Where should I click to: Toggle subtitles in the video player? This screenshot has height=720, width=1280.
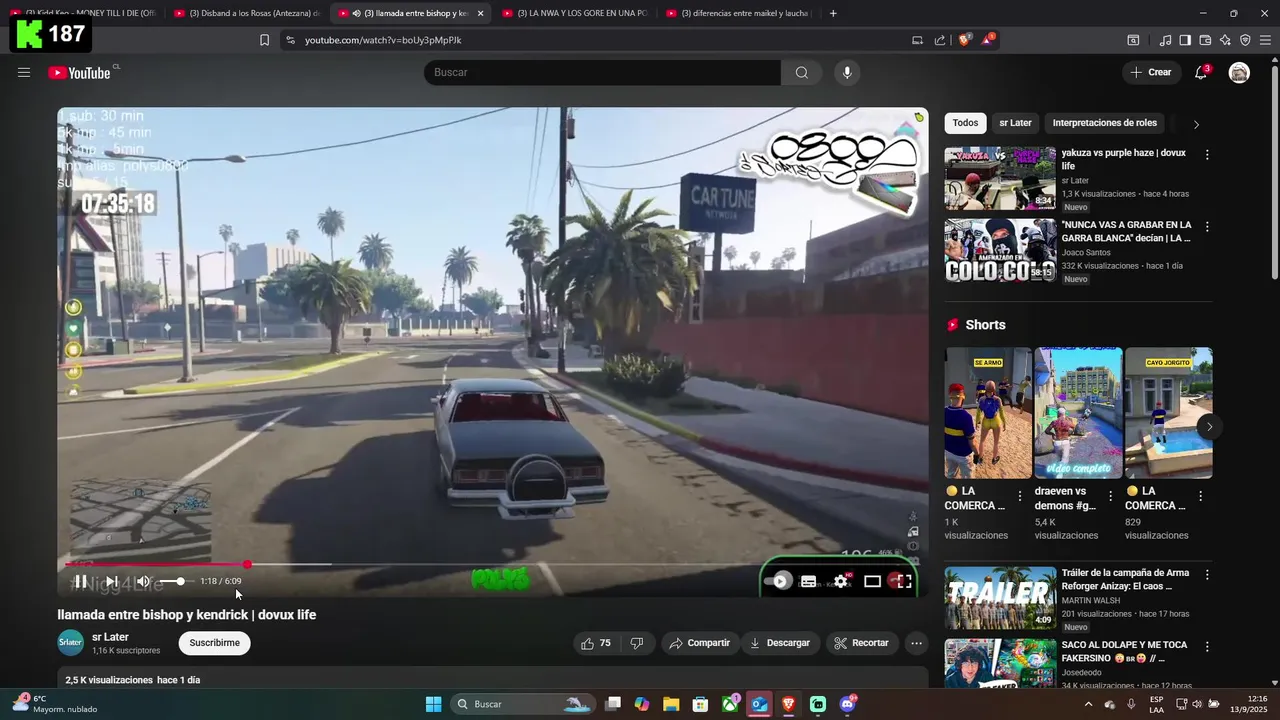click(809, 581)
